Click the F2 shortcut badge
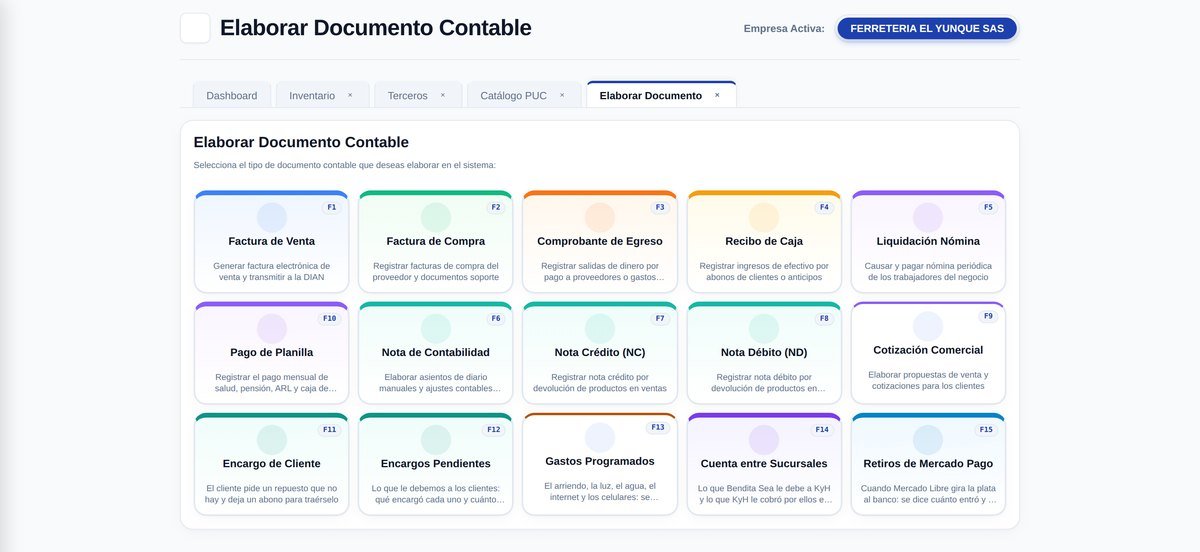Viewport: 1200px width, 552px height. [495, 207]
